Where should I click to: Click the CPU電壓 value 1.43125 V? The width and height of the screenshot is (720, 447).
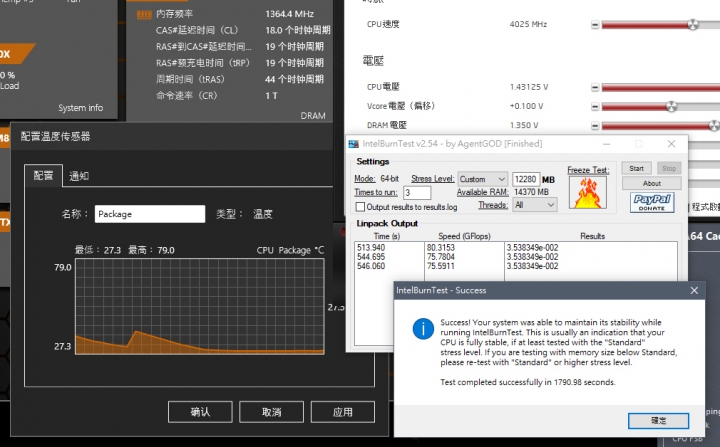(x=529, y=87)
